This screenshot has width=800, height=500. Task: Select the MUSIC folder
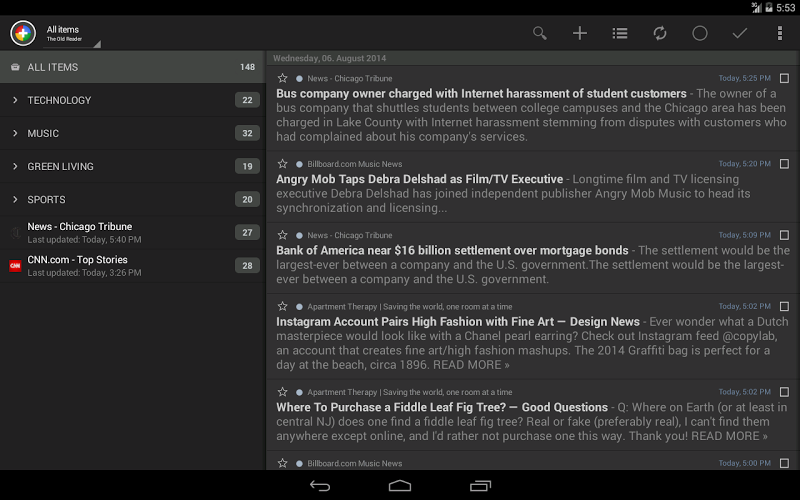(133, 133)
